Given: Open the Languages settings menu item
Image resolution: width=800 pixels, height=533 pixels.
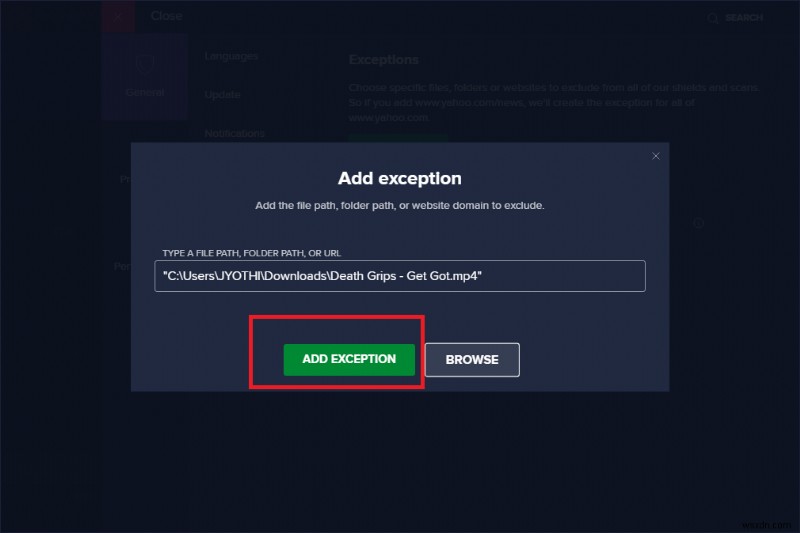Looking at the screenshot, I should pyautogui.click(x=231, y=56).
